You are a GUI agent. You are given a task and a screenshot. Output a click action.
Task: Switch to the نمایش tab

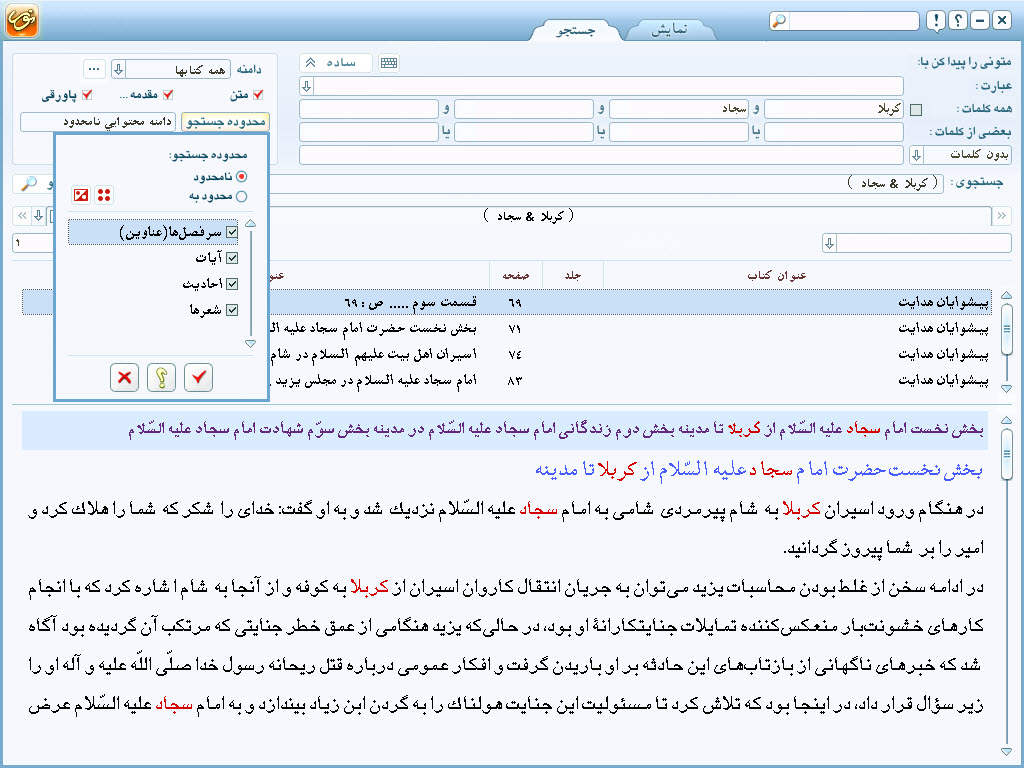[671, 29]
